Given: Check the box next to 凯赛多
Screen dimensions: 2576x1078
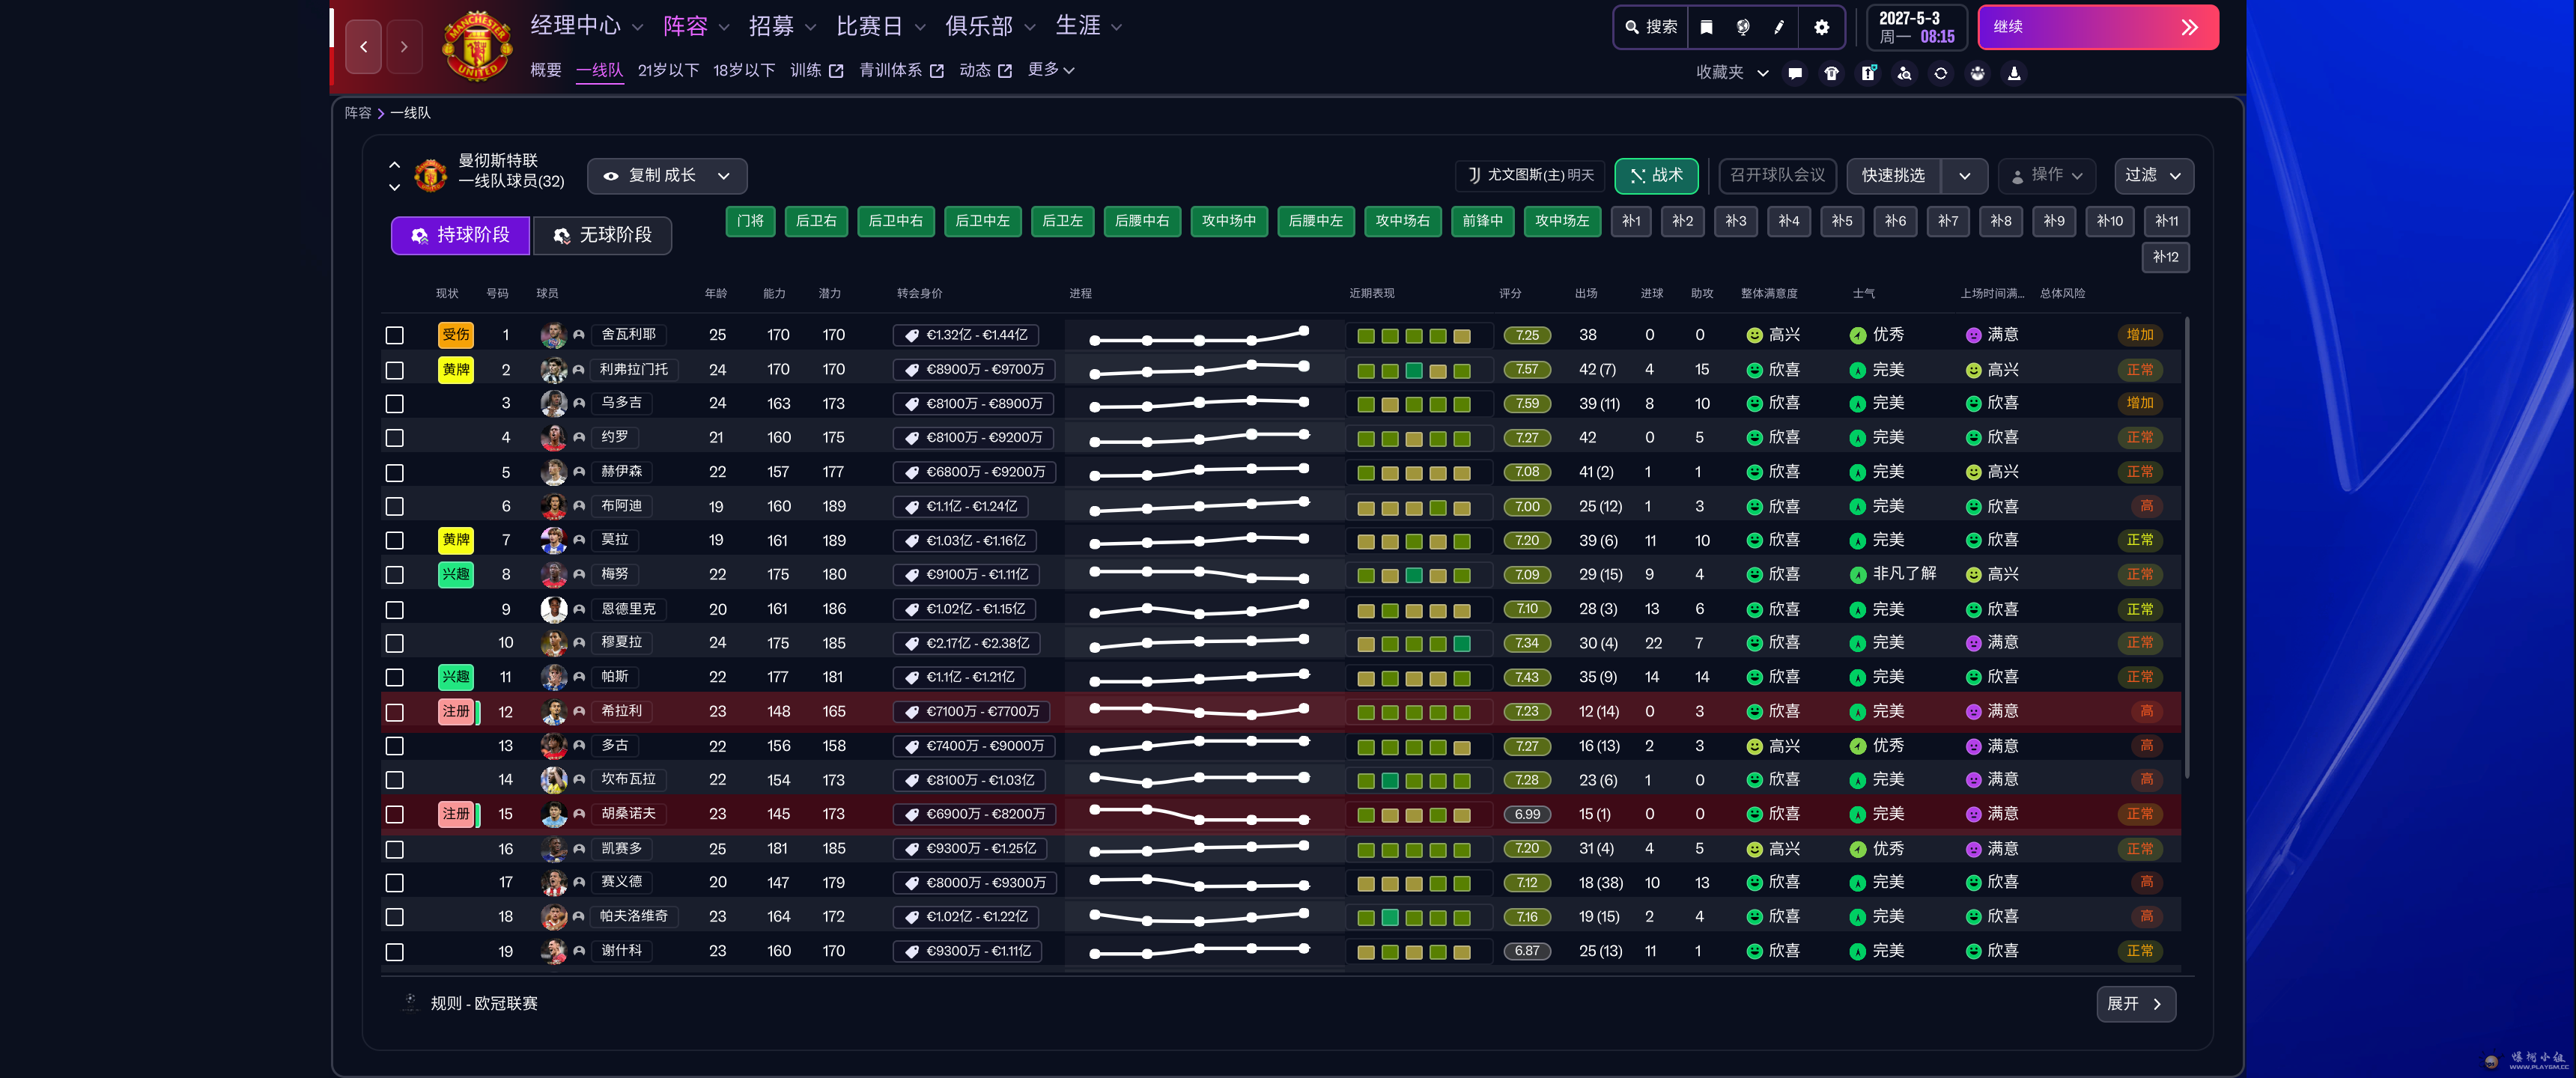Looking at the screenshot, I should [x=395, y=849].
